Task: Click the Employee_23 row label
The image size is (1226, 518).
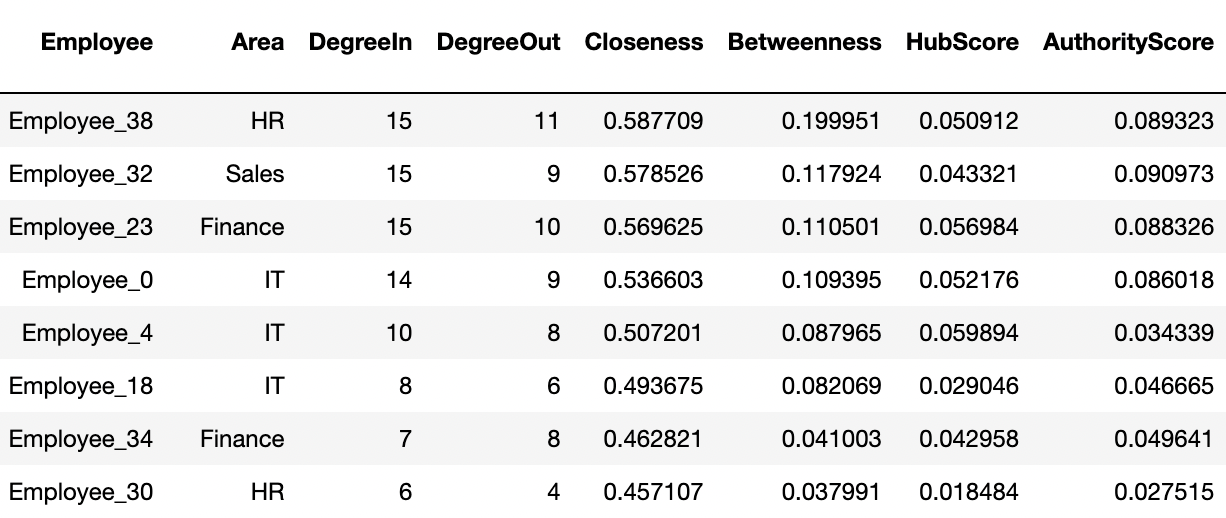Action: pyautogui.click(x=81, y=227)
